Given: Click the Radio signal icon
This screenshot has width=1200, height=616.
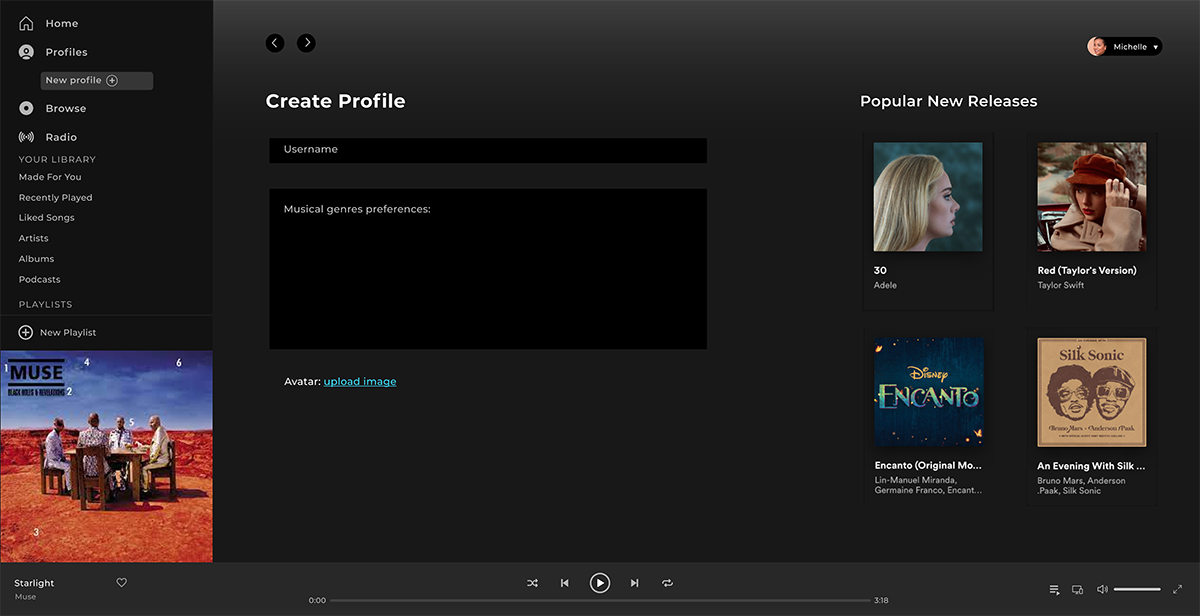Looking at the screenshot, I should pos(26,137).
